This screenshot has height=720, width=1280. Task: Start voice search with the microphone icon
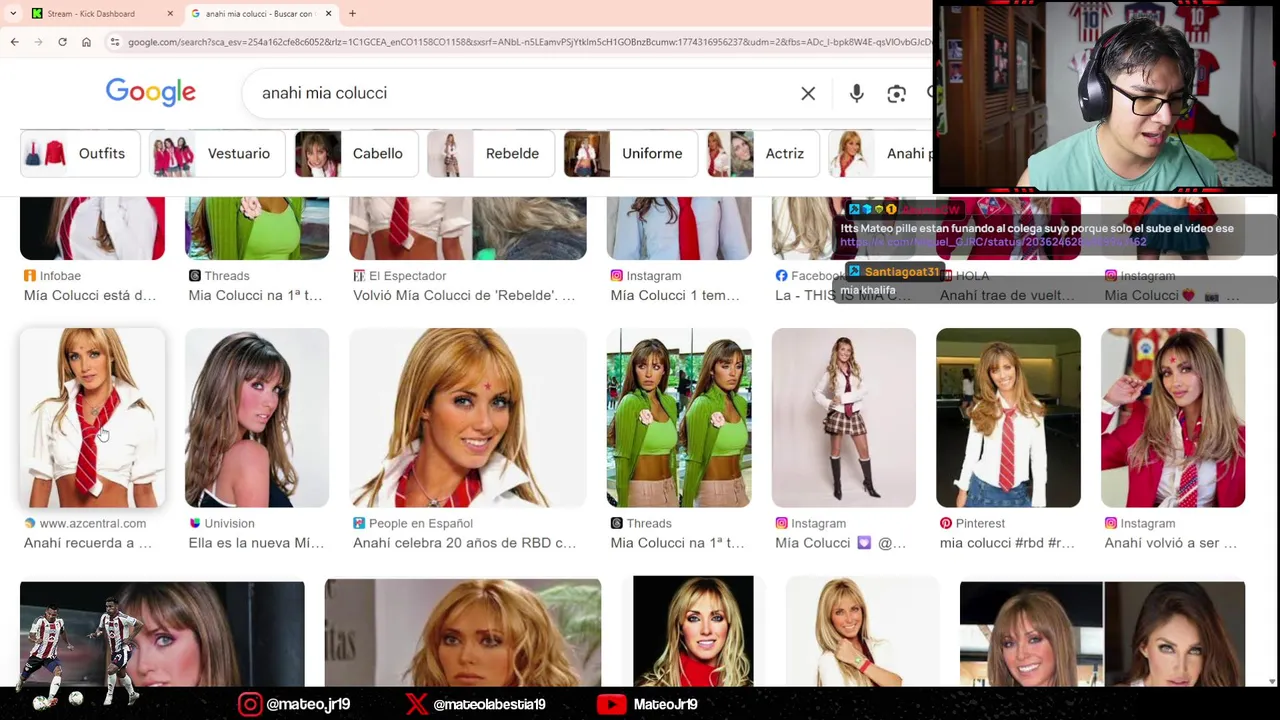(x=857, y=93)
